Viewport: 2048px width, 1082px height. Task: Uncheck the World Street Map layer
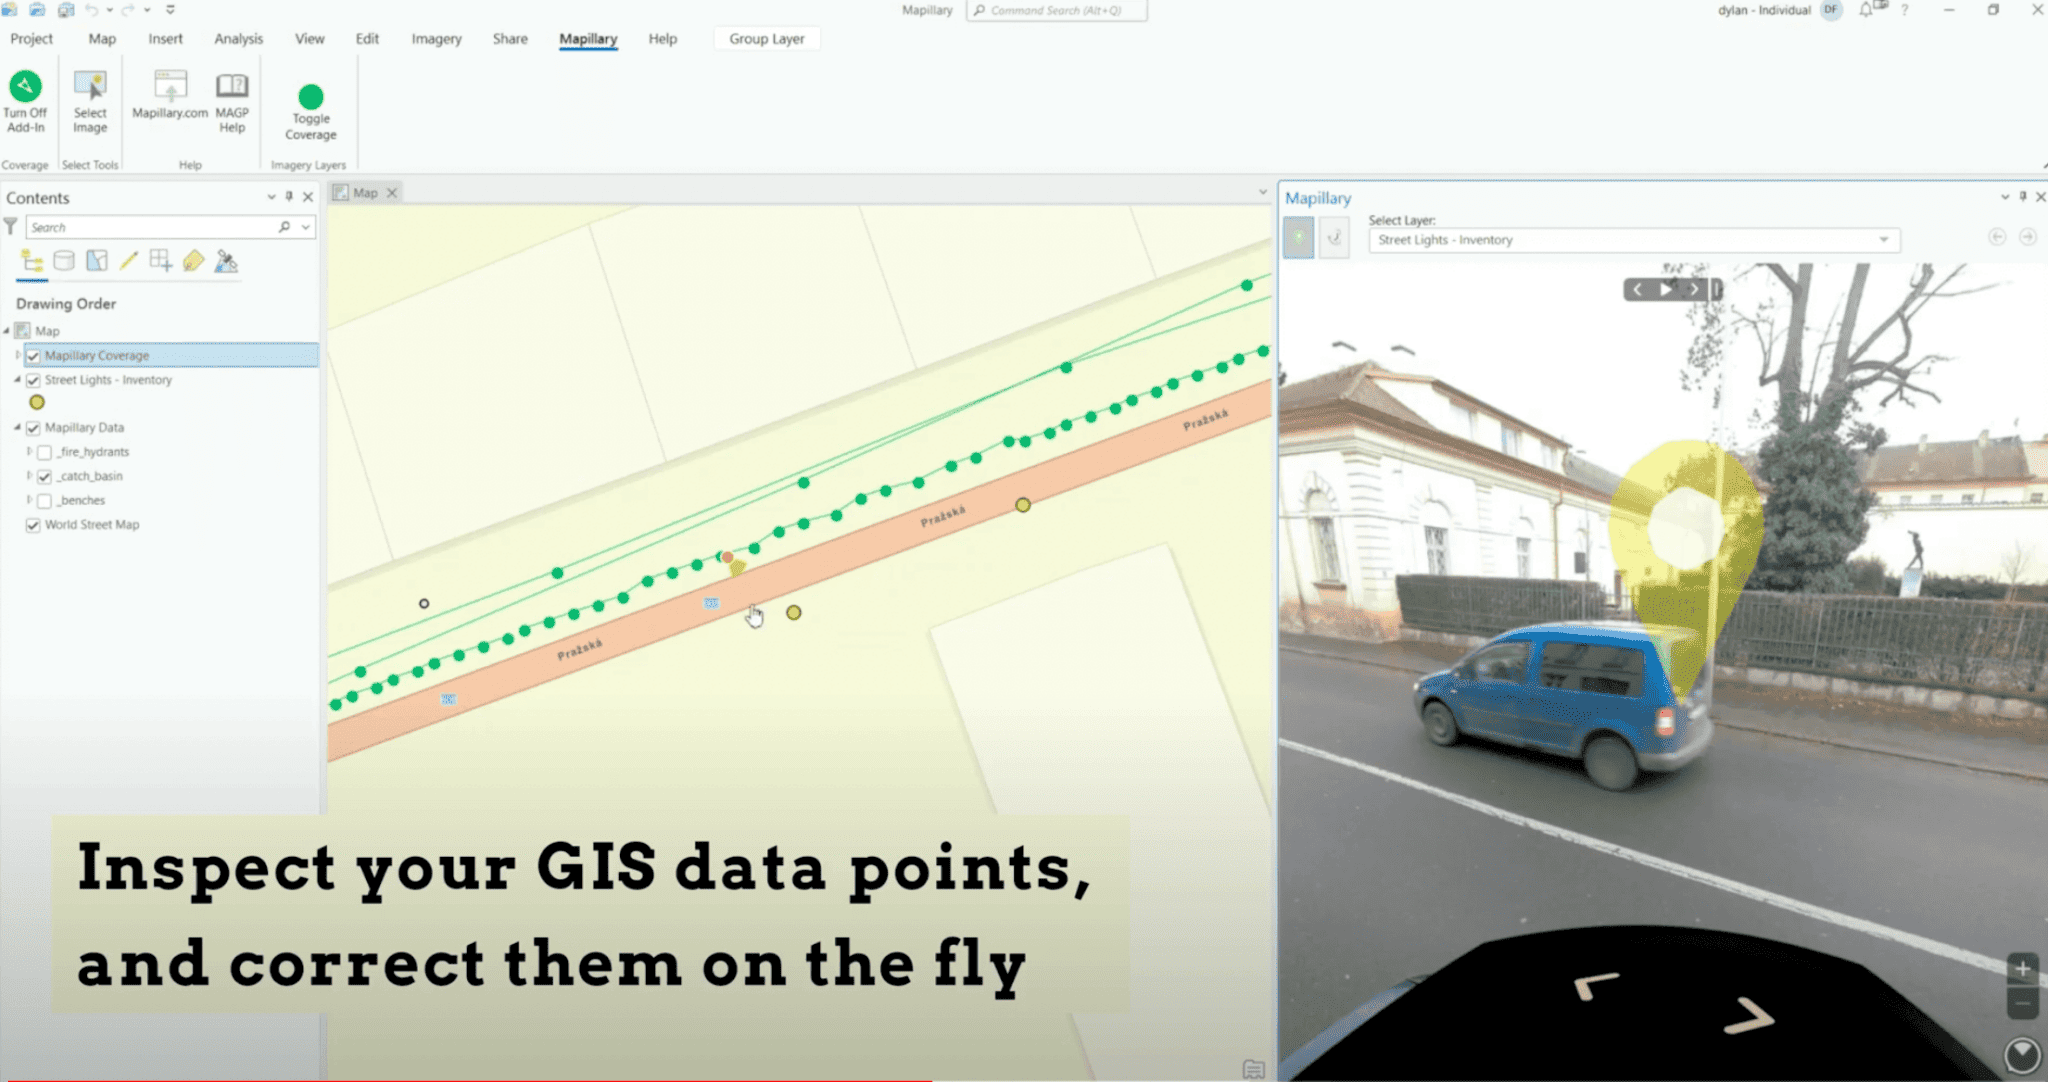click(x=33, y=524)
